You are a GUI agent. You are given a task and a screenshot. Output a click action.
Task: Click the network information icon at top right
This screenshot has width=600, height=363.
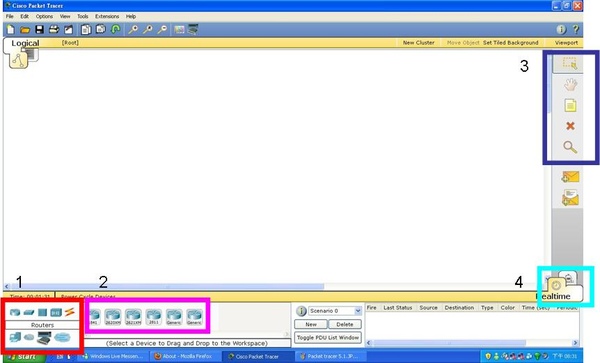click(561, 29)
